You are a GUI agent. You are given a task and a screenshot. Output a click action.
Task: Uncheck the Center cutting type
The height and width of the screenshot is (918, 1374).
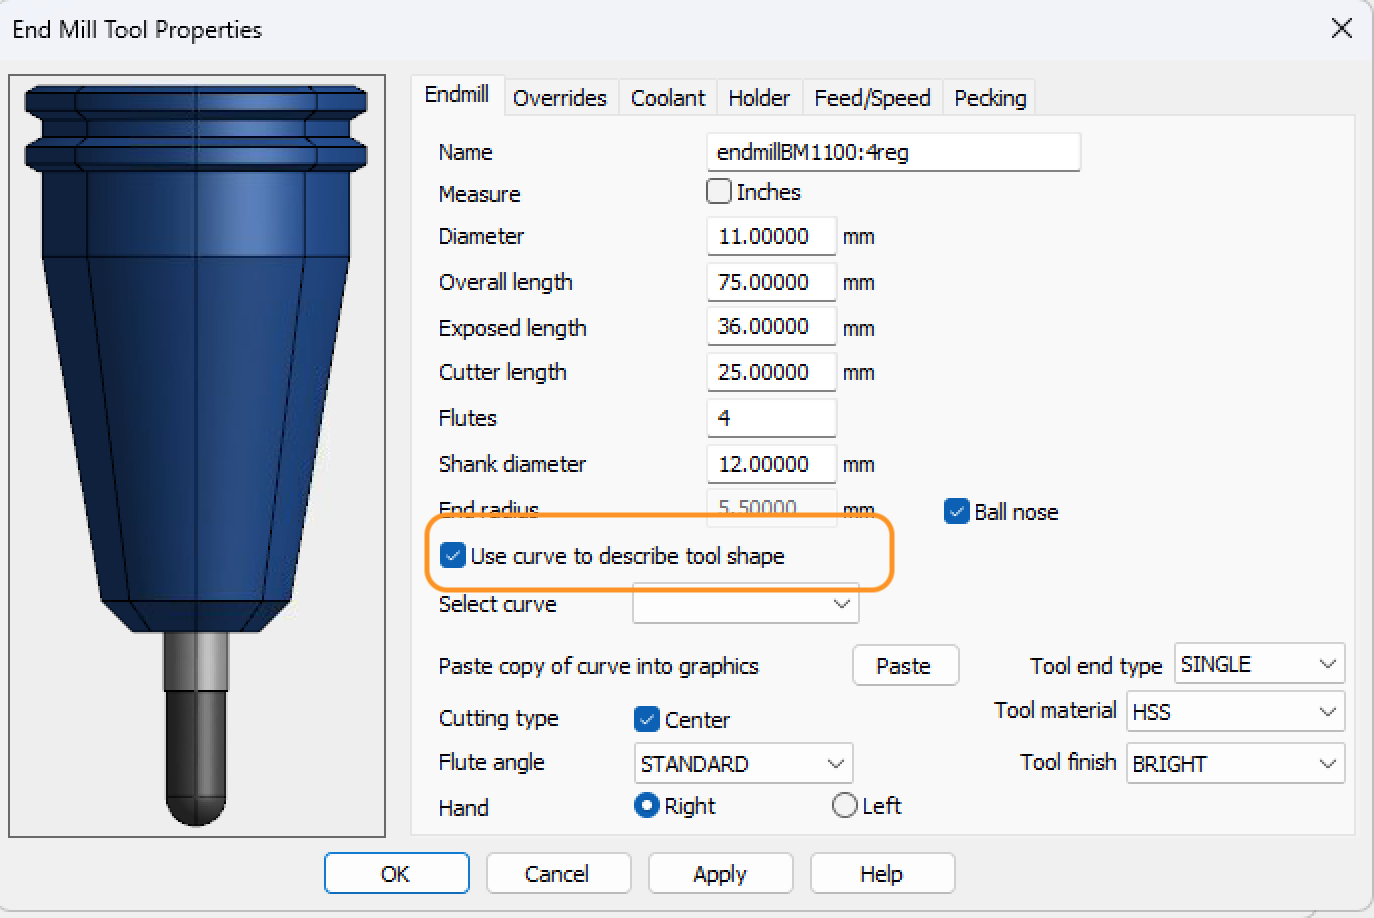coord(647,719)
